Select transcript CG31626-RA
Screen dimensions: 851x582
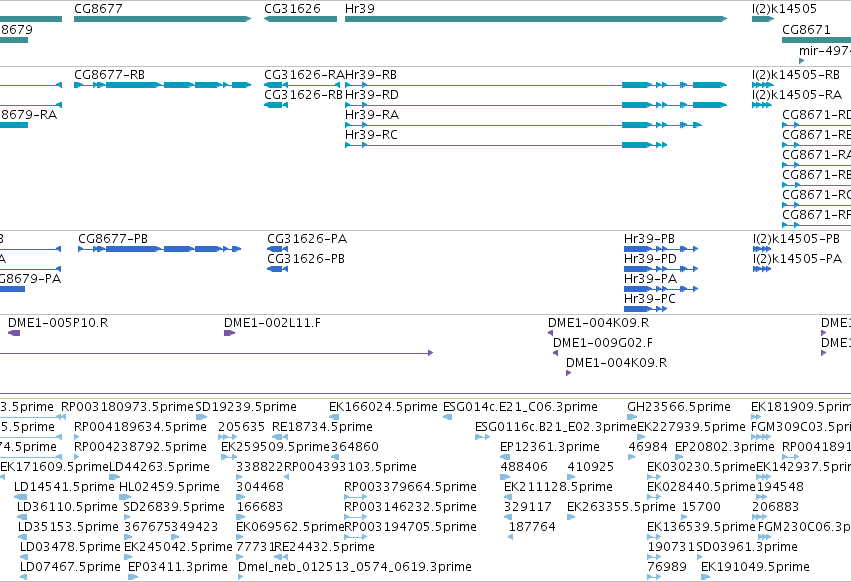[x=304, y=75]
